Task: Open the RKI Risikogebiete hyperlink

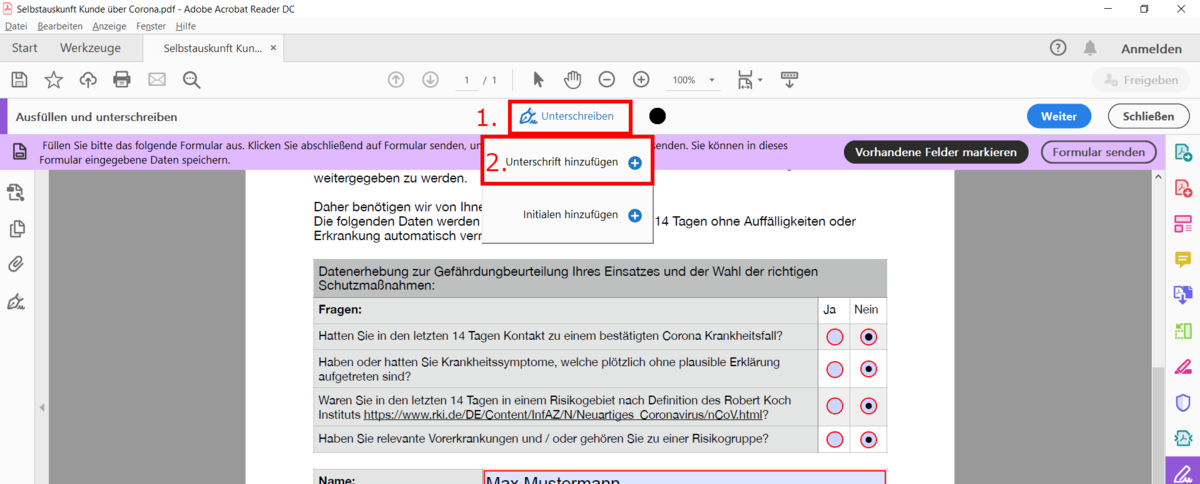Action: point(565,414)
